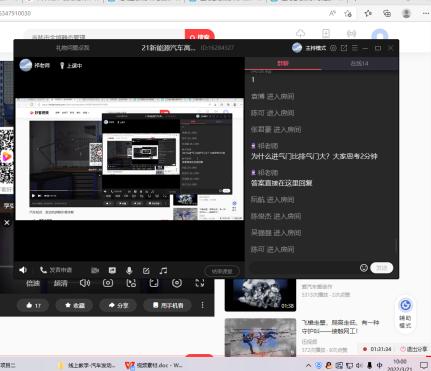Open the whiteboard edit icon
This screenshot has height=371, width=431.
coord(146,271)
